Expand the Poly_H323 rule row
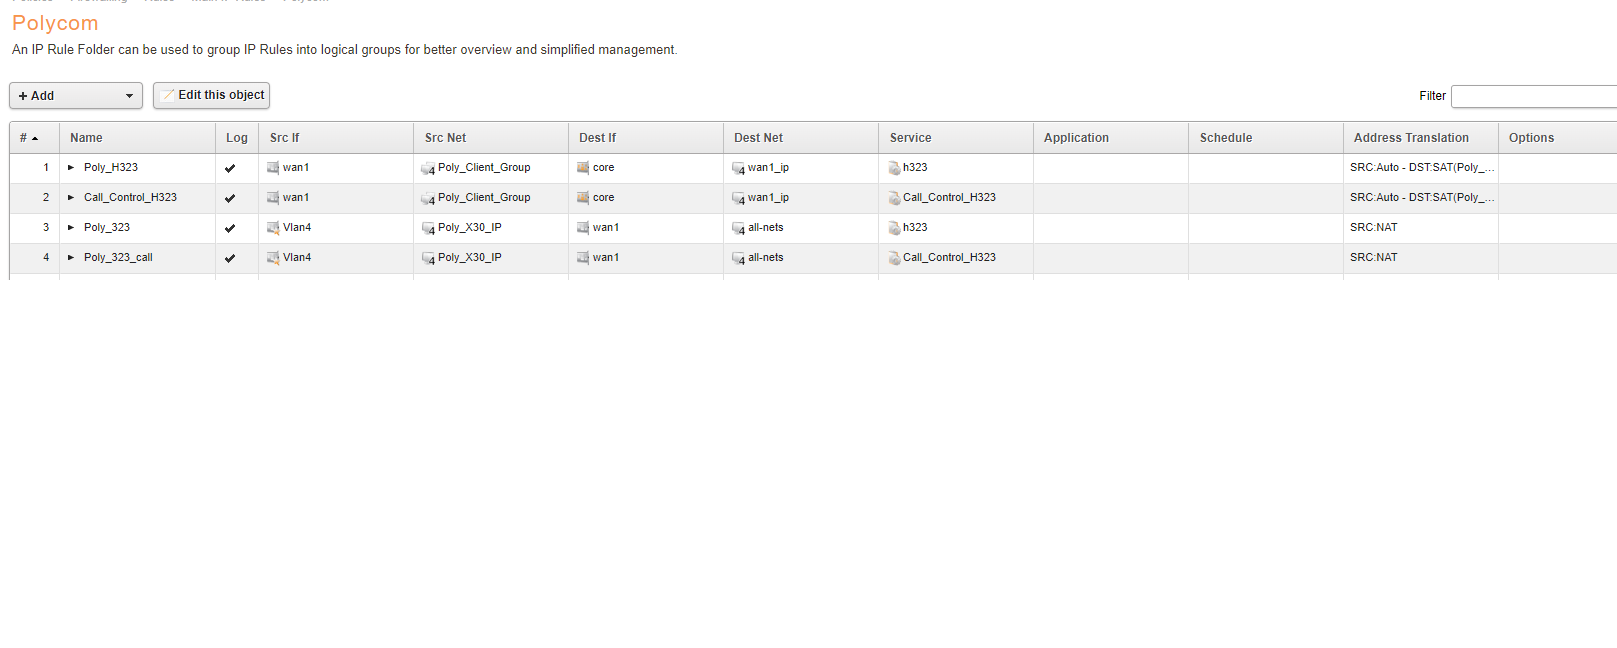Screen dimensions: 1617x648 (x=71, y=168)
